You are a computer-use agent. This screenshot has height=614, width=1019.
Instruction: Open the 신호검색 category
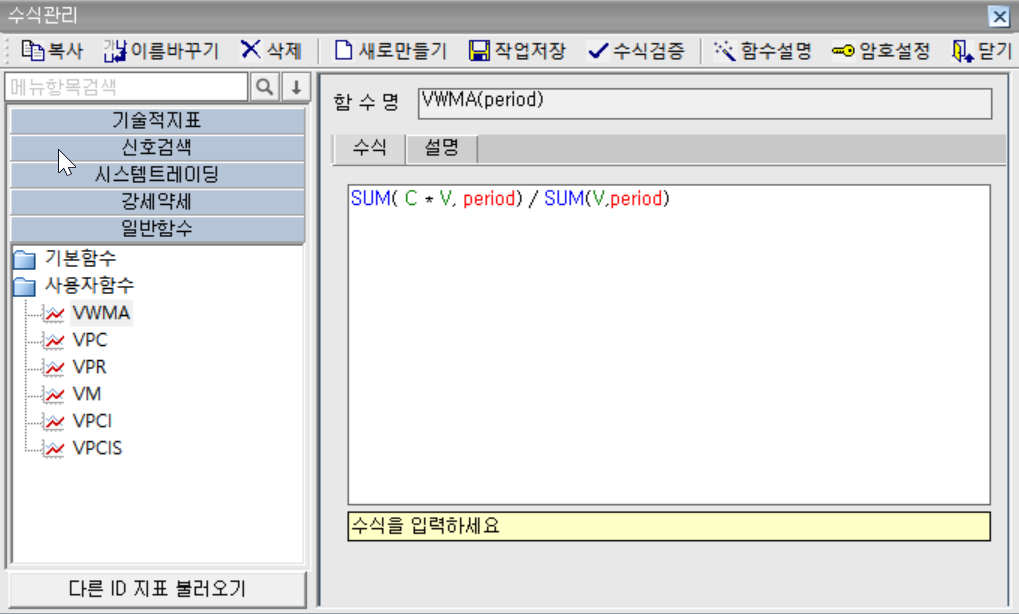click(x=157, y=148)
